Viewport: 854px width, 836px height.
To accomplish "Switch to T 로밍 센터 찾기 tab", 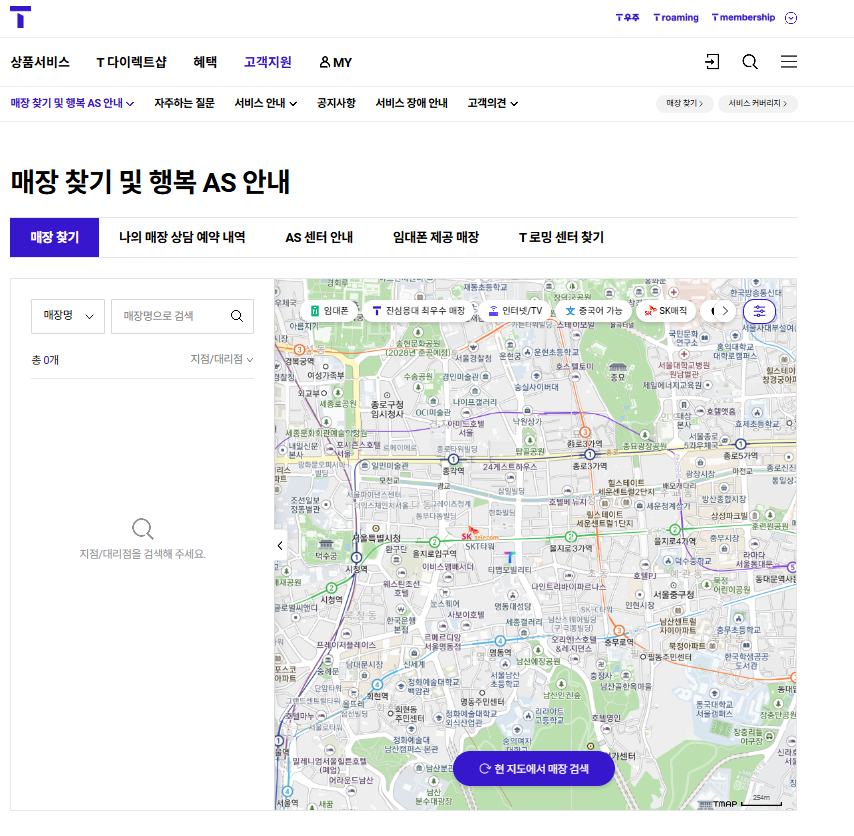I will 561,237.
